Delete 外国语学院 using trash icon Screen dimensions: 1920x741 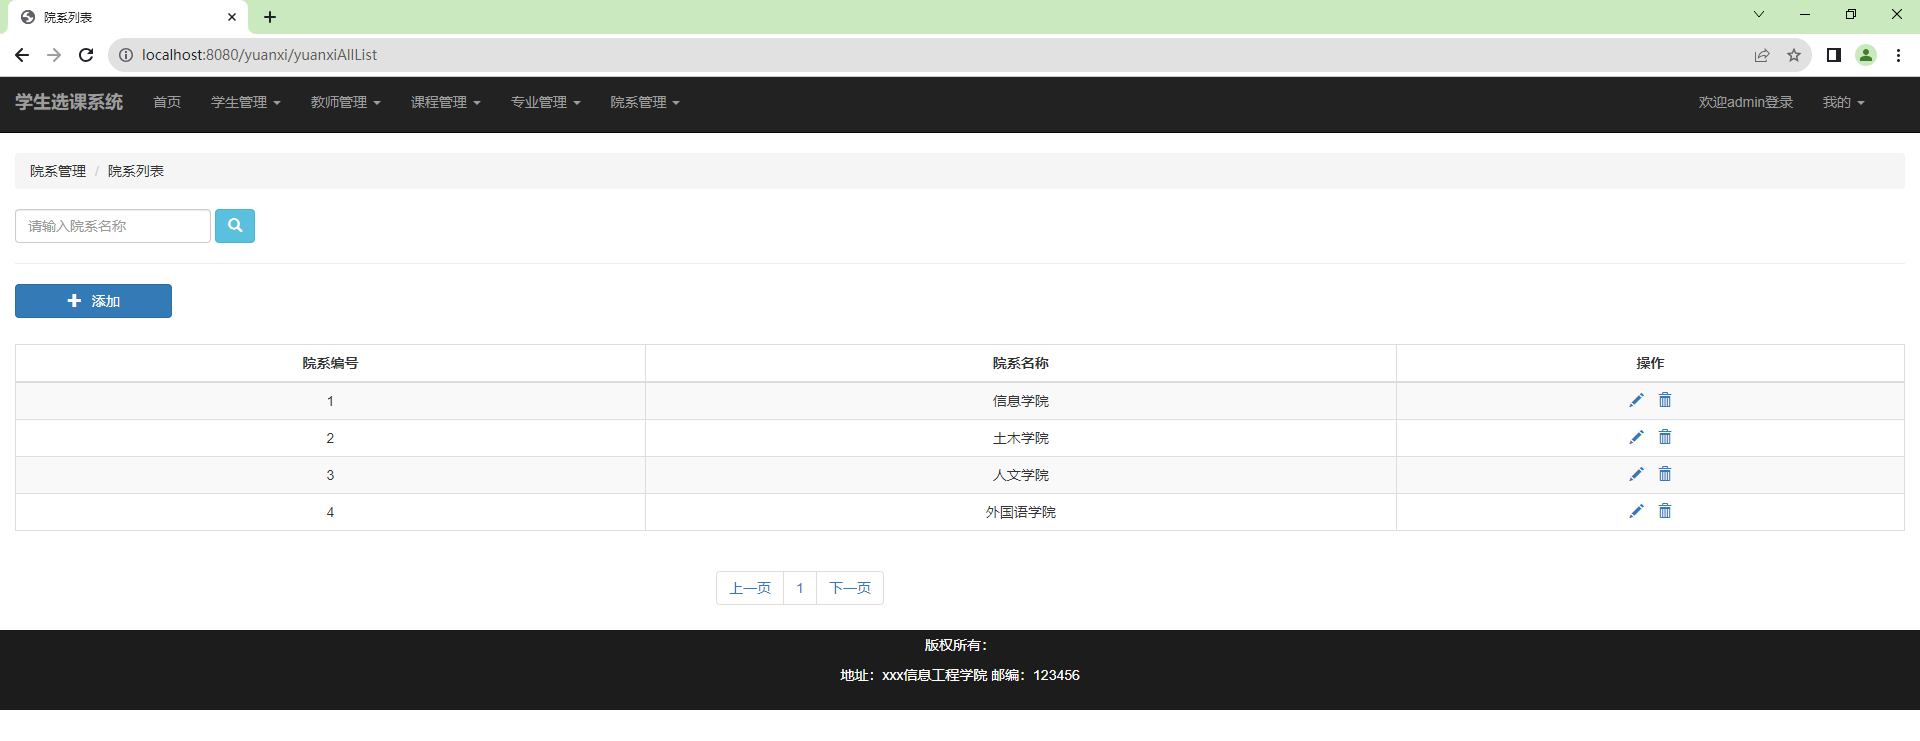pyautogui.click(x=1665, y=511)
